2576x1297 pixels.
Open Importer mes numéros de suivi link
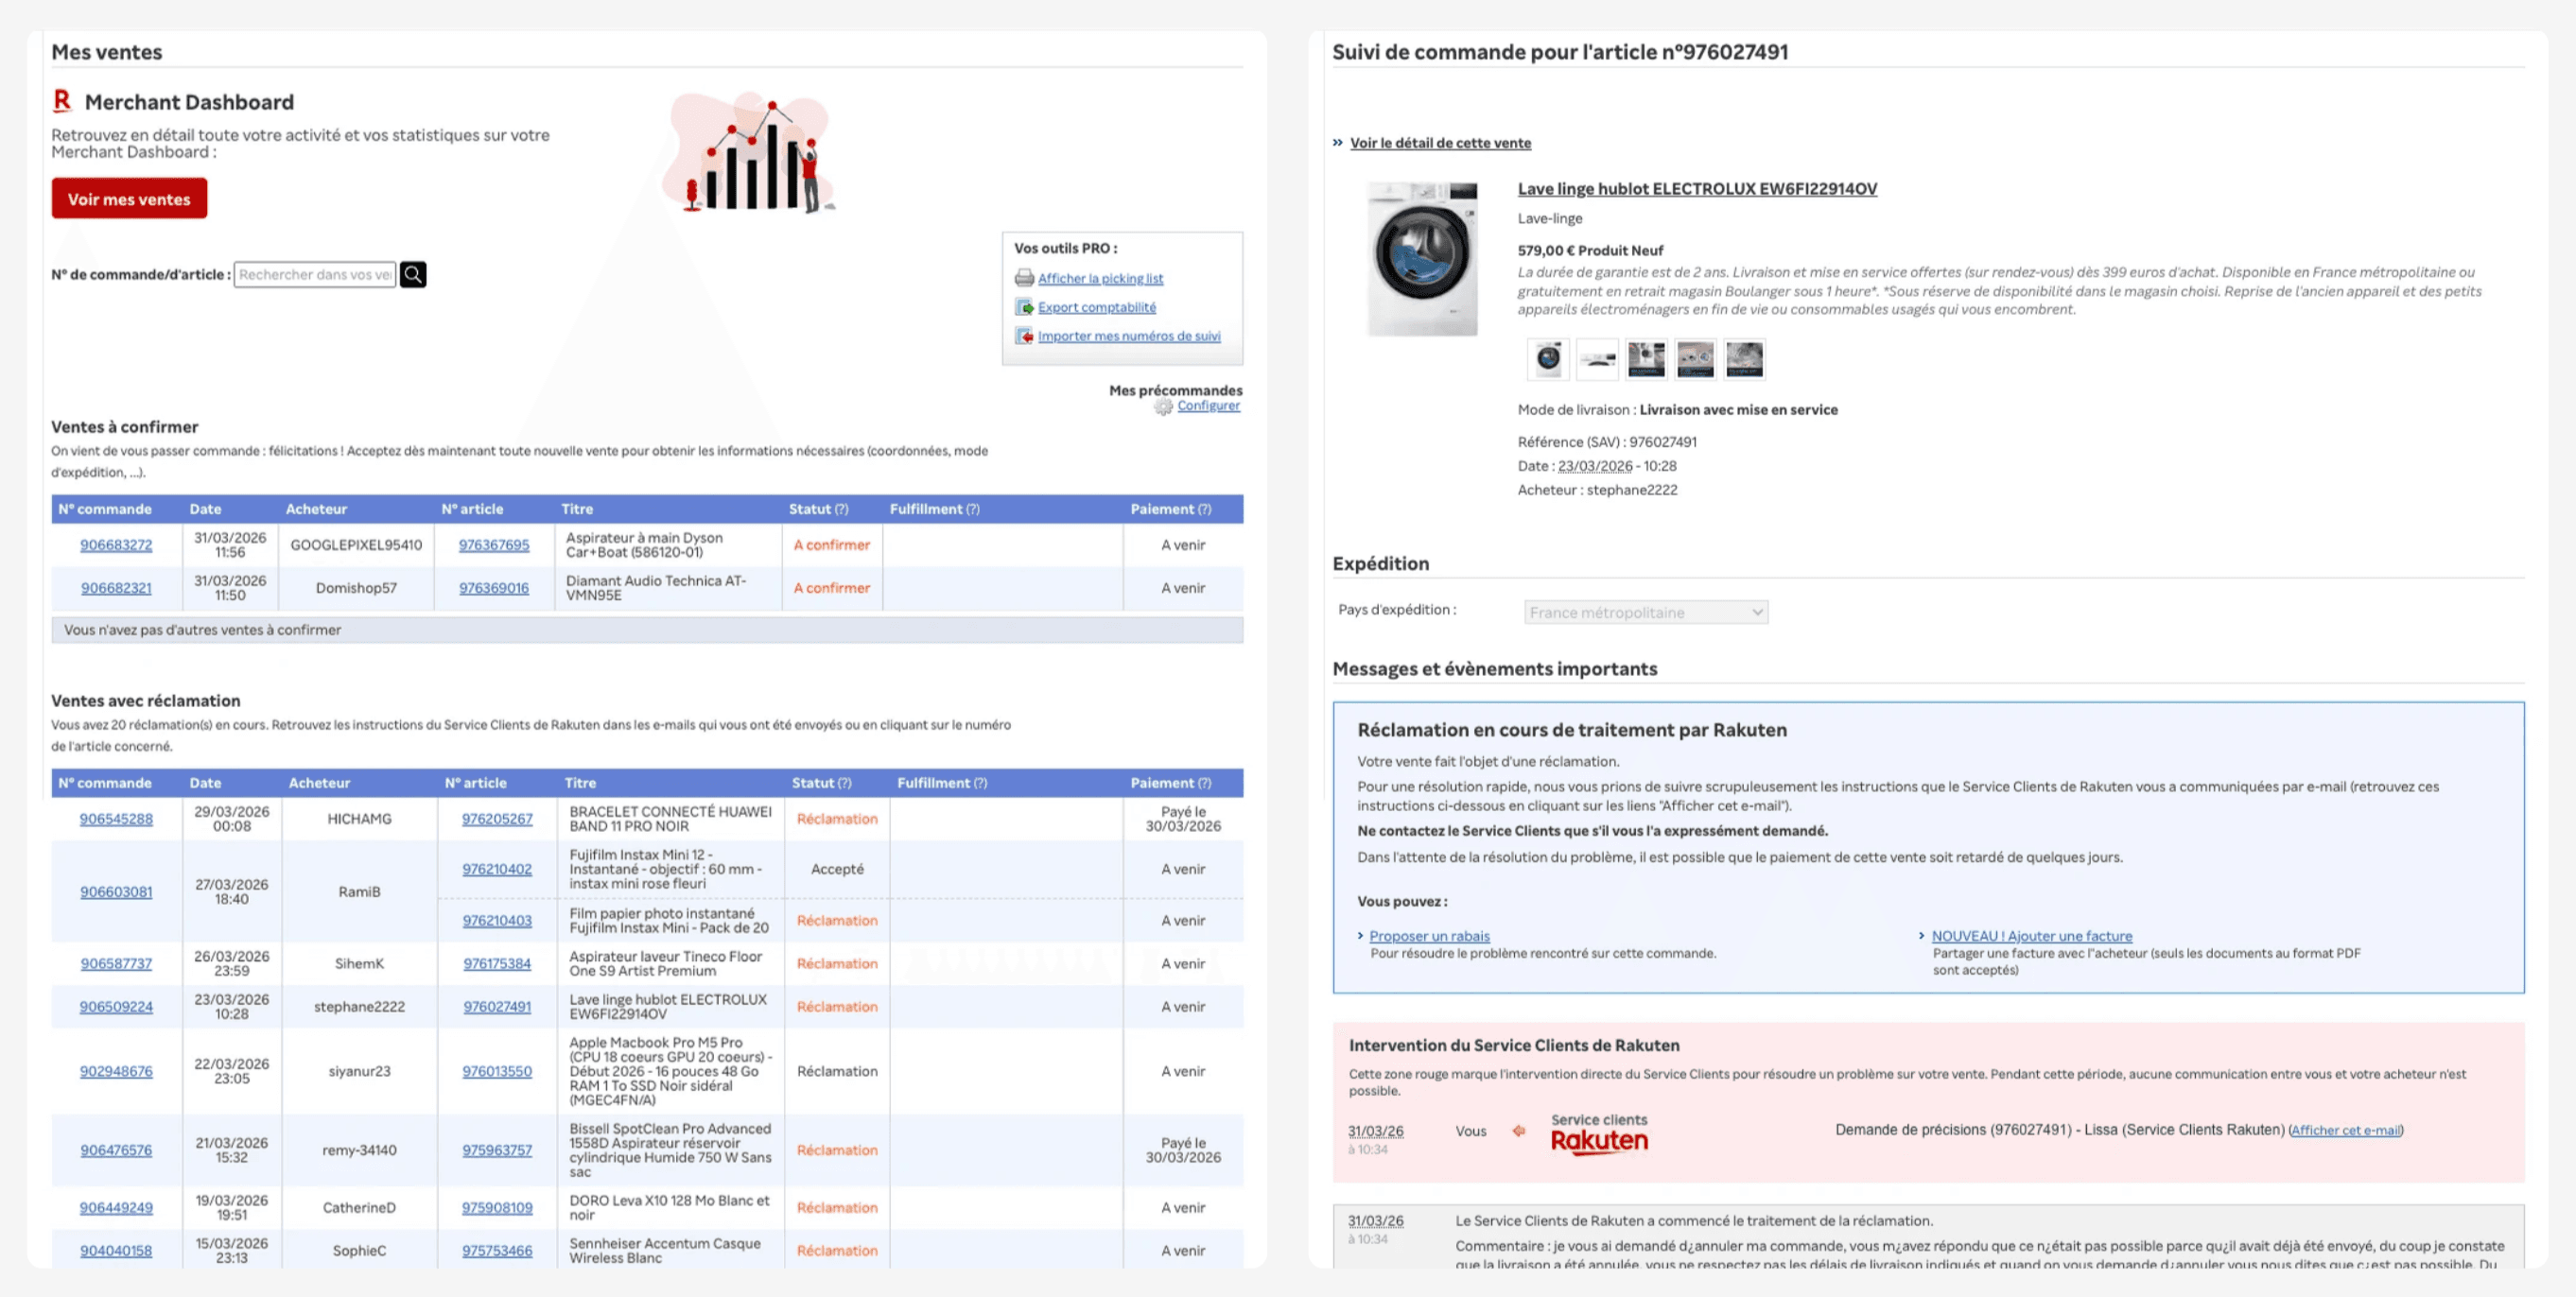click(1129, 336)
